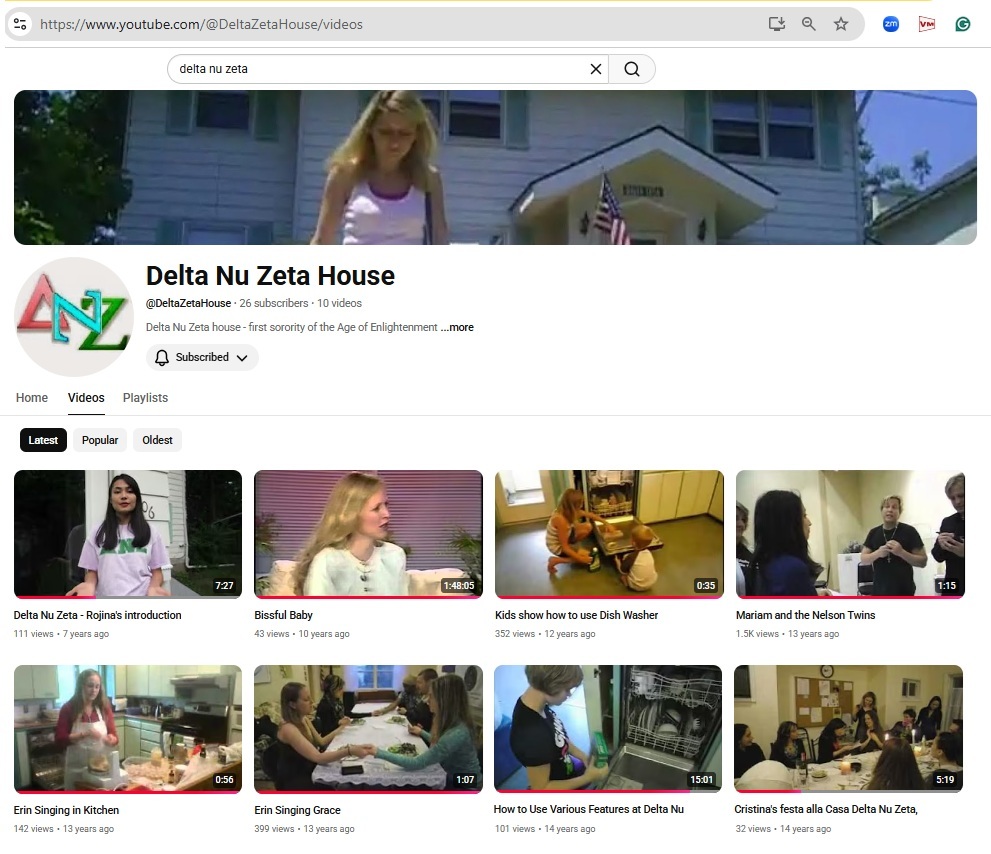Click the install app icon in address bar
The width and height of the screenshot is (991, 854).
[777, 24]
